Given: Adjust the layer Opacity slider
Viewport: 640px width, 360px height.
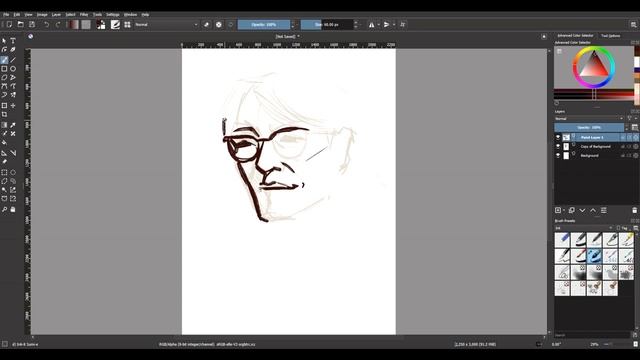Looking at the screenshot, I should pos(589,127).
